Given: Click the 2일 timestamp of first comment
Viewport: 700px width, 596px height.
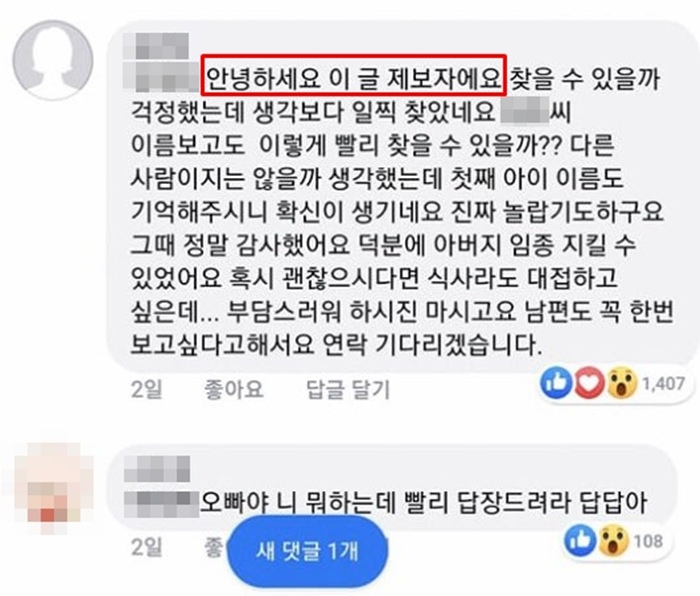Looking at the screenshot, I should point(146,389).
